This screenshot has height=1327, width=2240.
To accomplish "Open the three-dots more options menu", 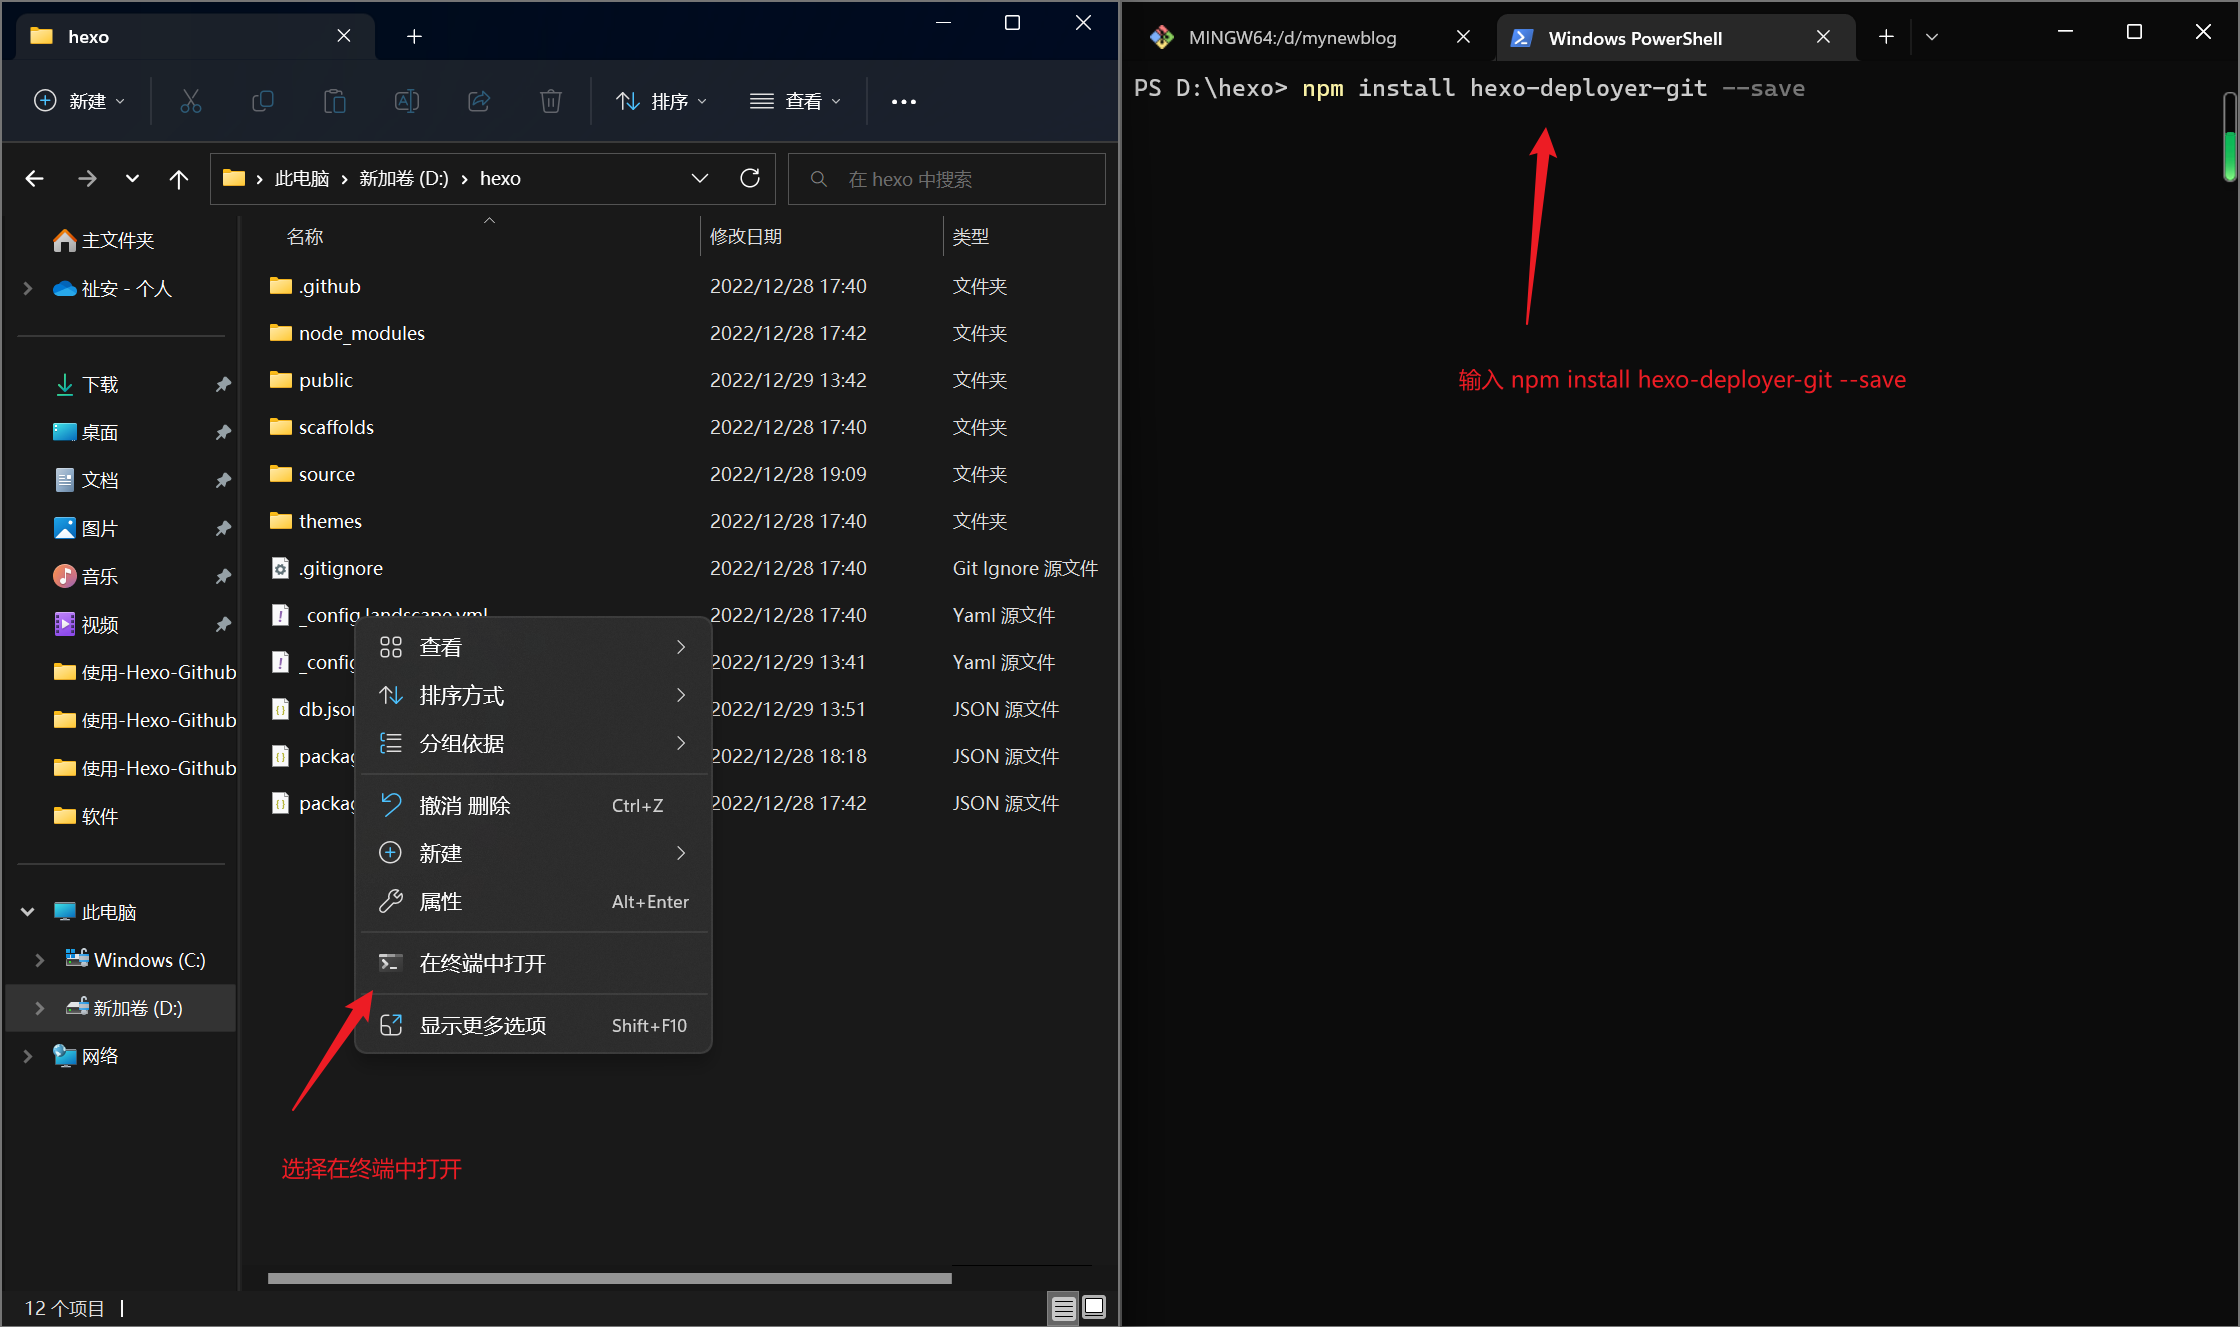I will pyautogui.click(x=903, y=101).
